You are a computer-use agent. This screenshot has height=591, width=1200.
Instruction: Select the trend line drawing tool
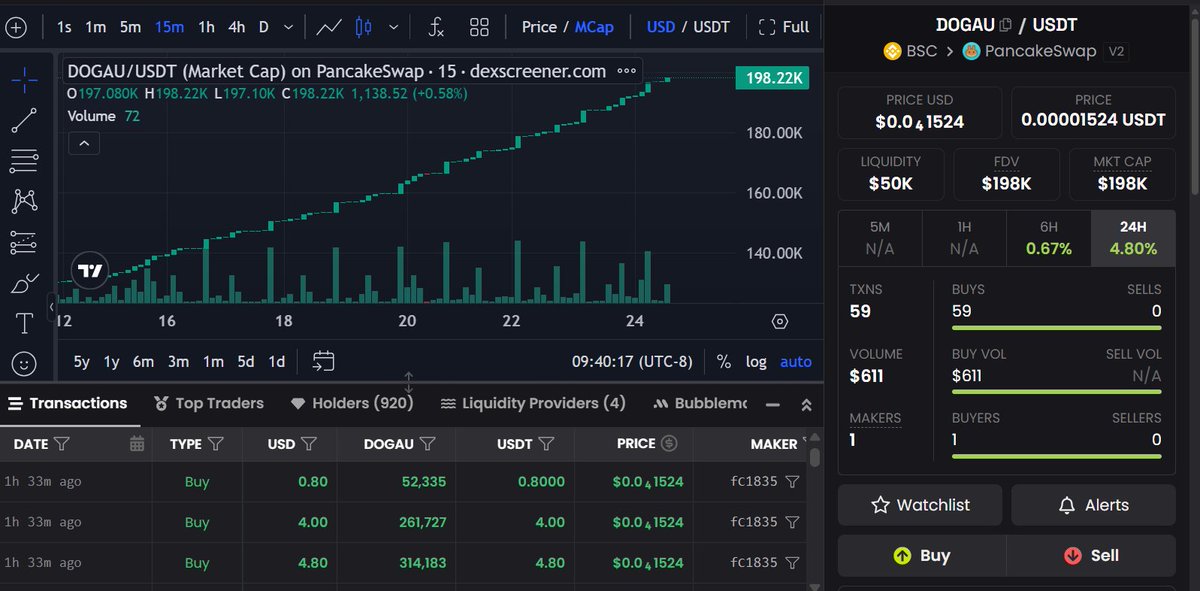[24, 120]
